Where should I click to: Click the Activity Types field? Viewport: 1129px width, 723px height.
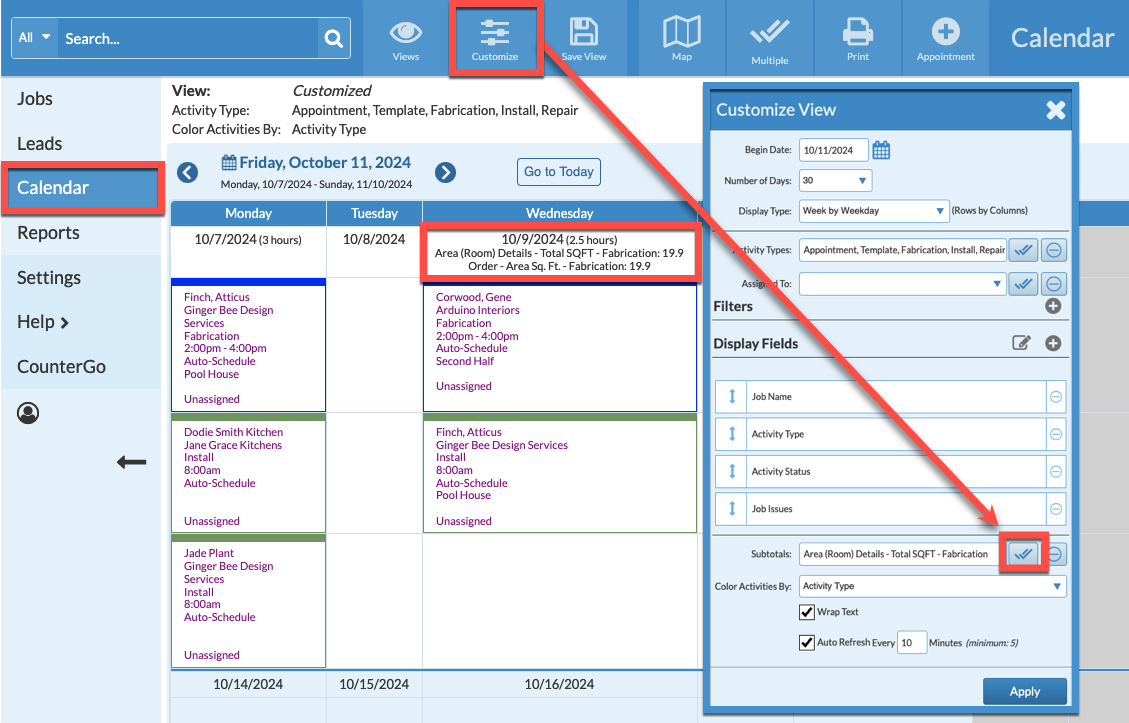click(903, 250)
